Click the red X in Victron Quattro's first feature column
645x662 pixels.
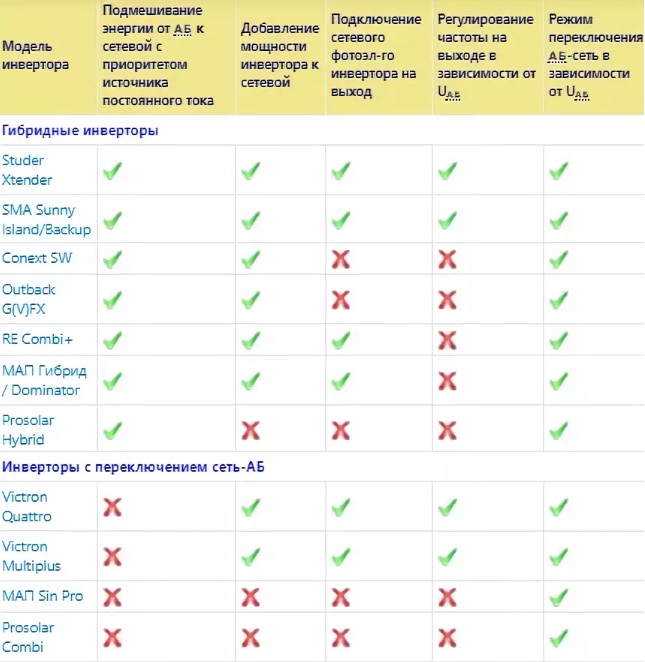[112, 508]
